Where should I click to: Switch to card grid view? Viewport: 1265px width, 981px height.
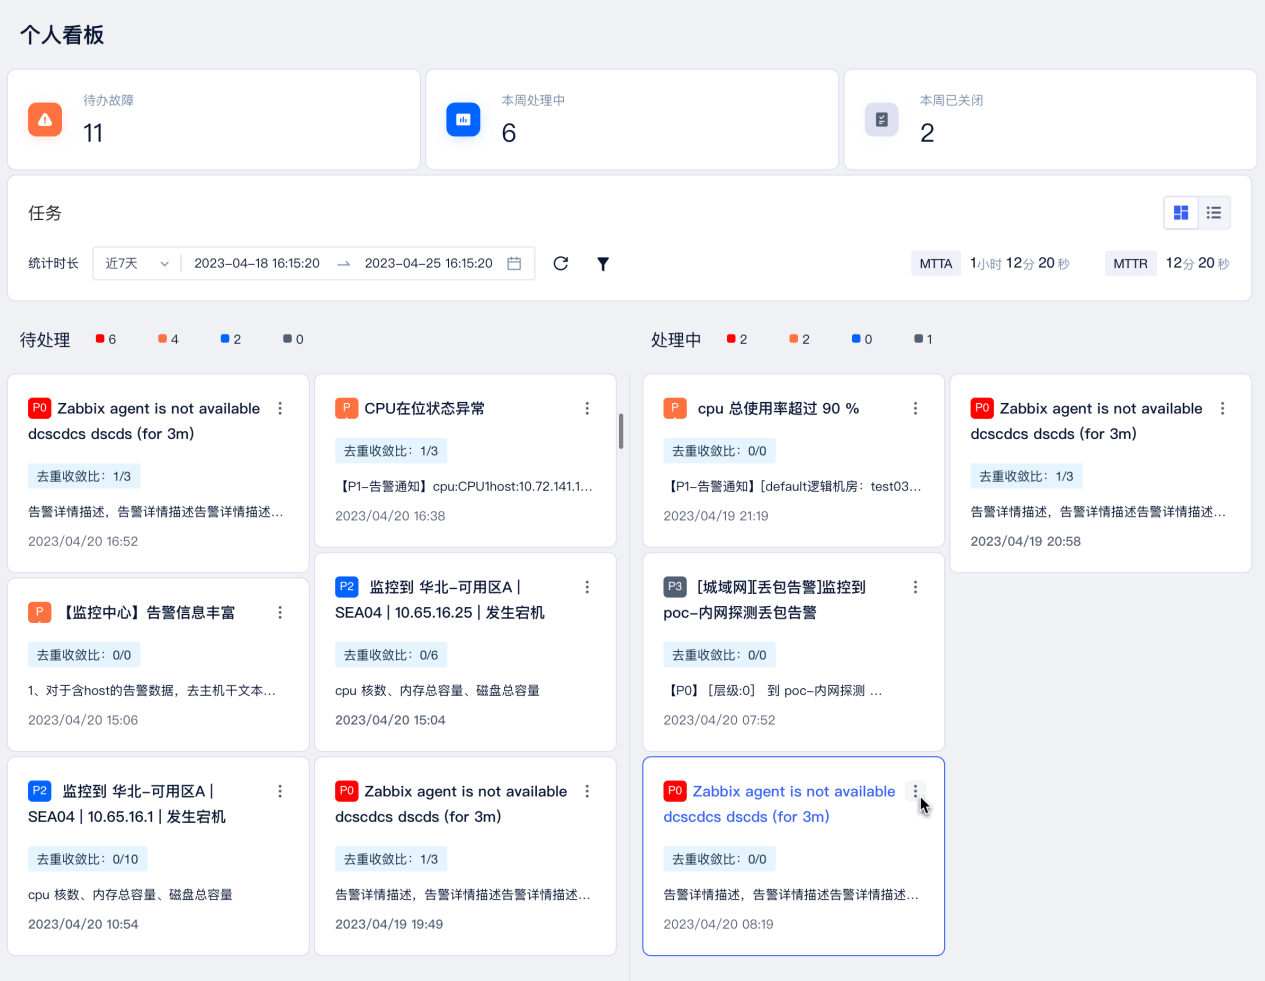1181,213
